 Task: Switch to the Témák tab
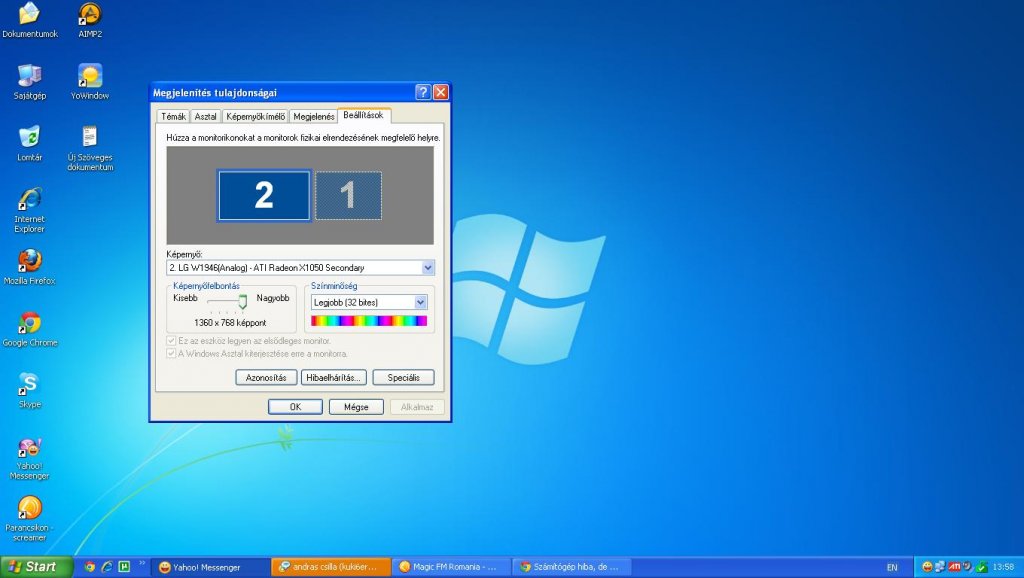point(174,116)
